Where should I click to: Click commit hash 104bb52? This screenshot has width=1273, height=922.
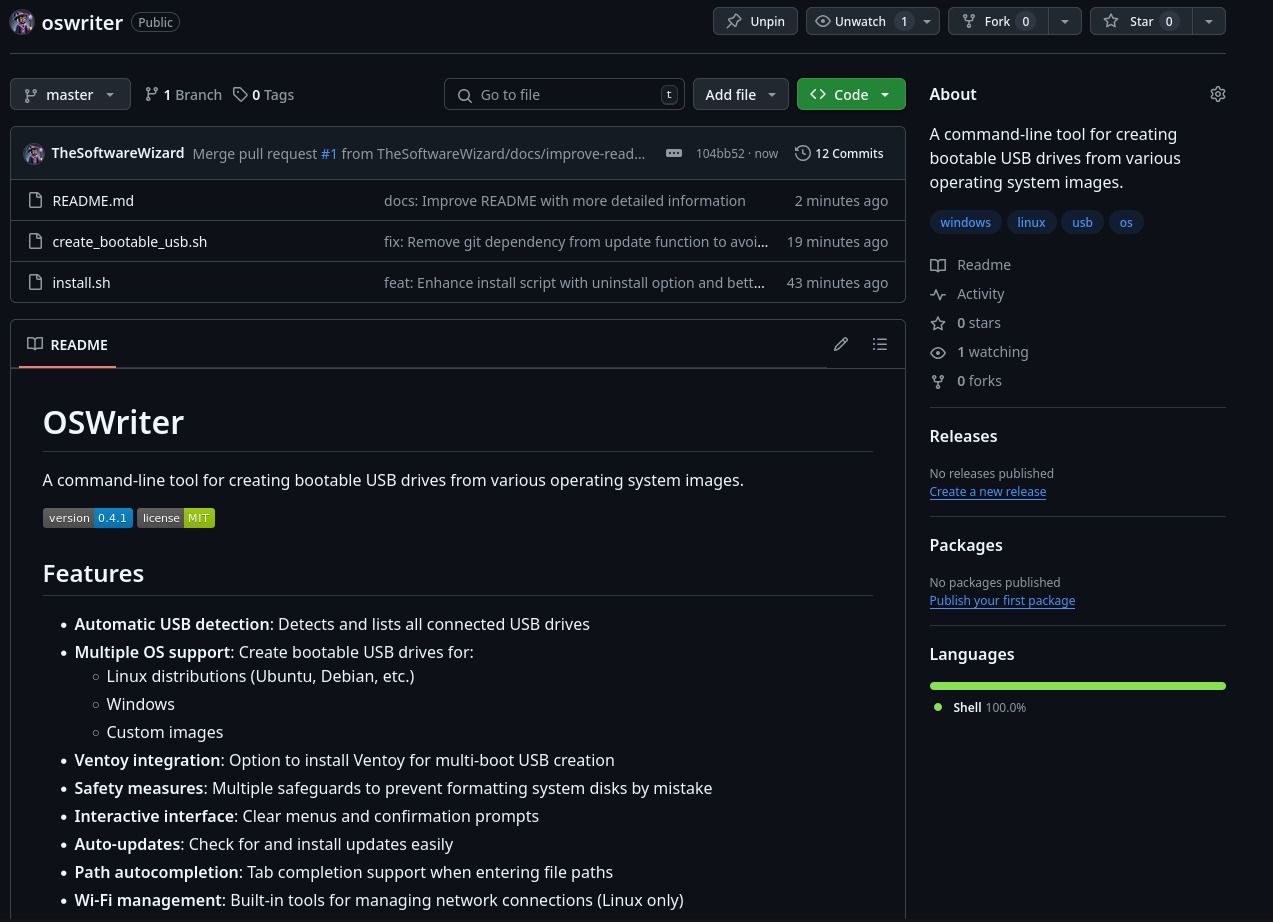(720, 153)
